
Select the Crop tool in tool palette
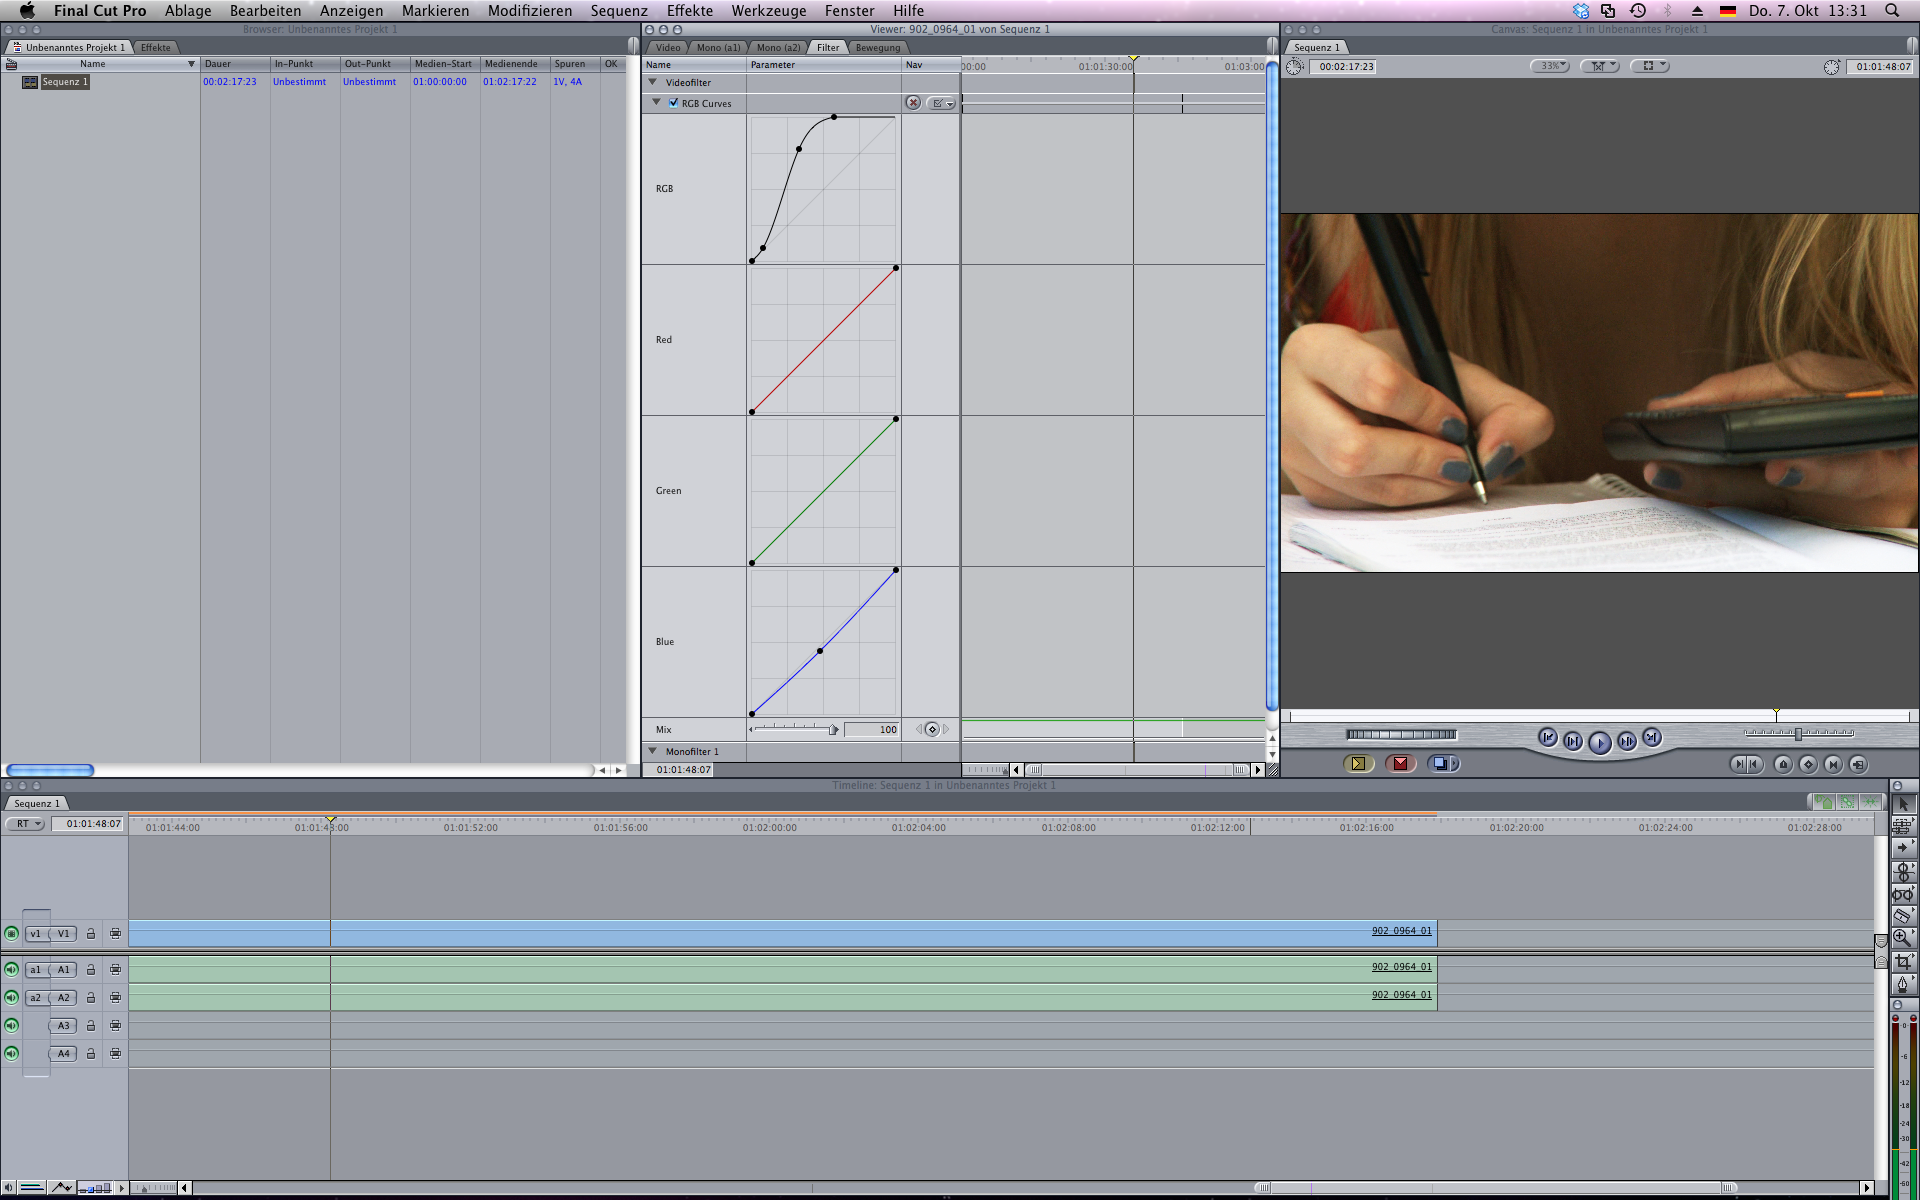point(1903,961)
